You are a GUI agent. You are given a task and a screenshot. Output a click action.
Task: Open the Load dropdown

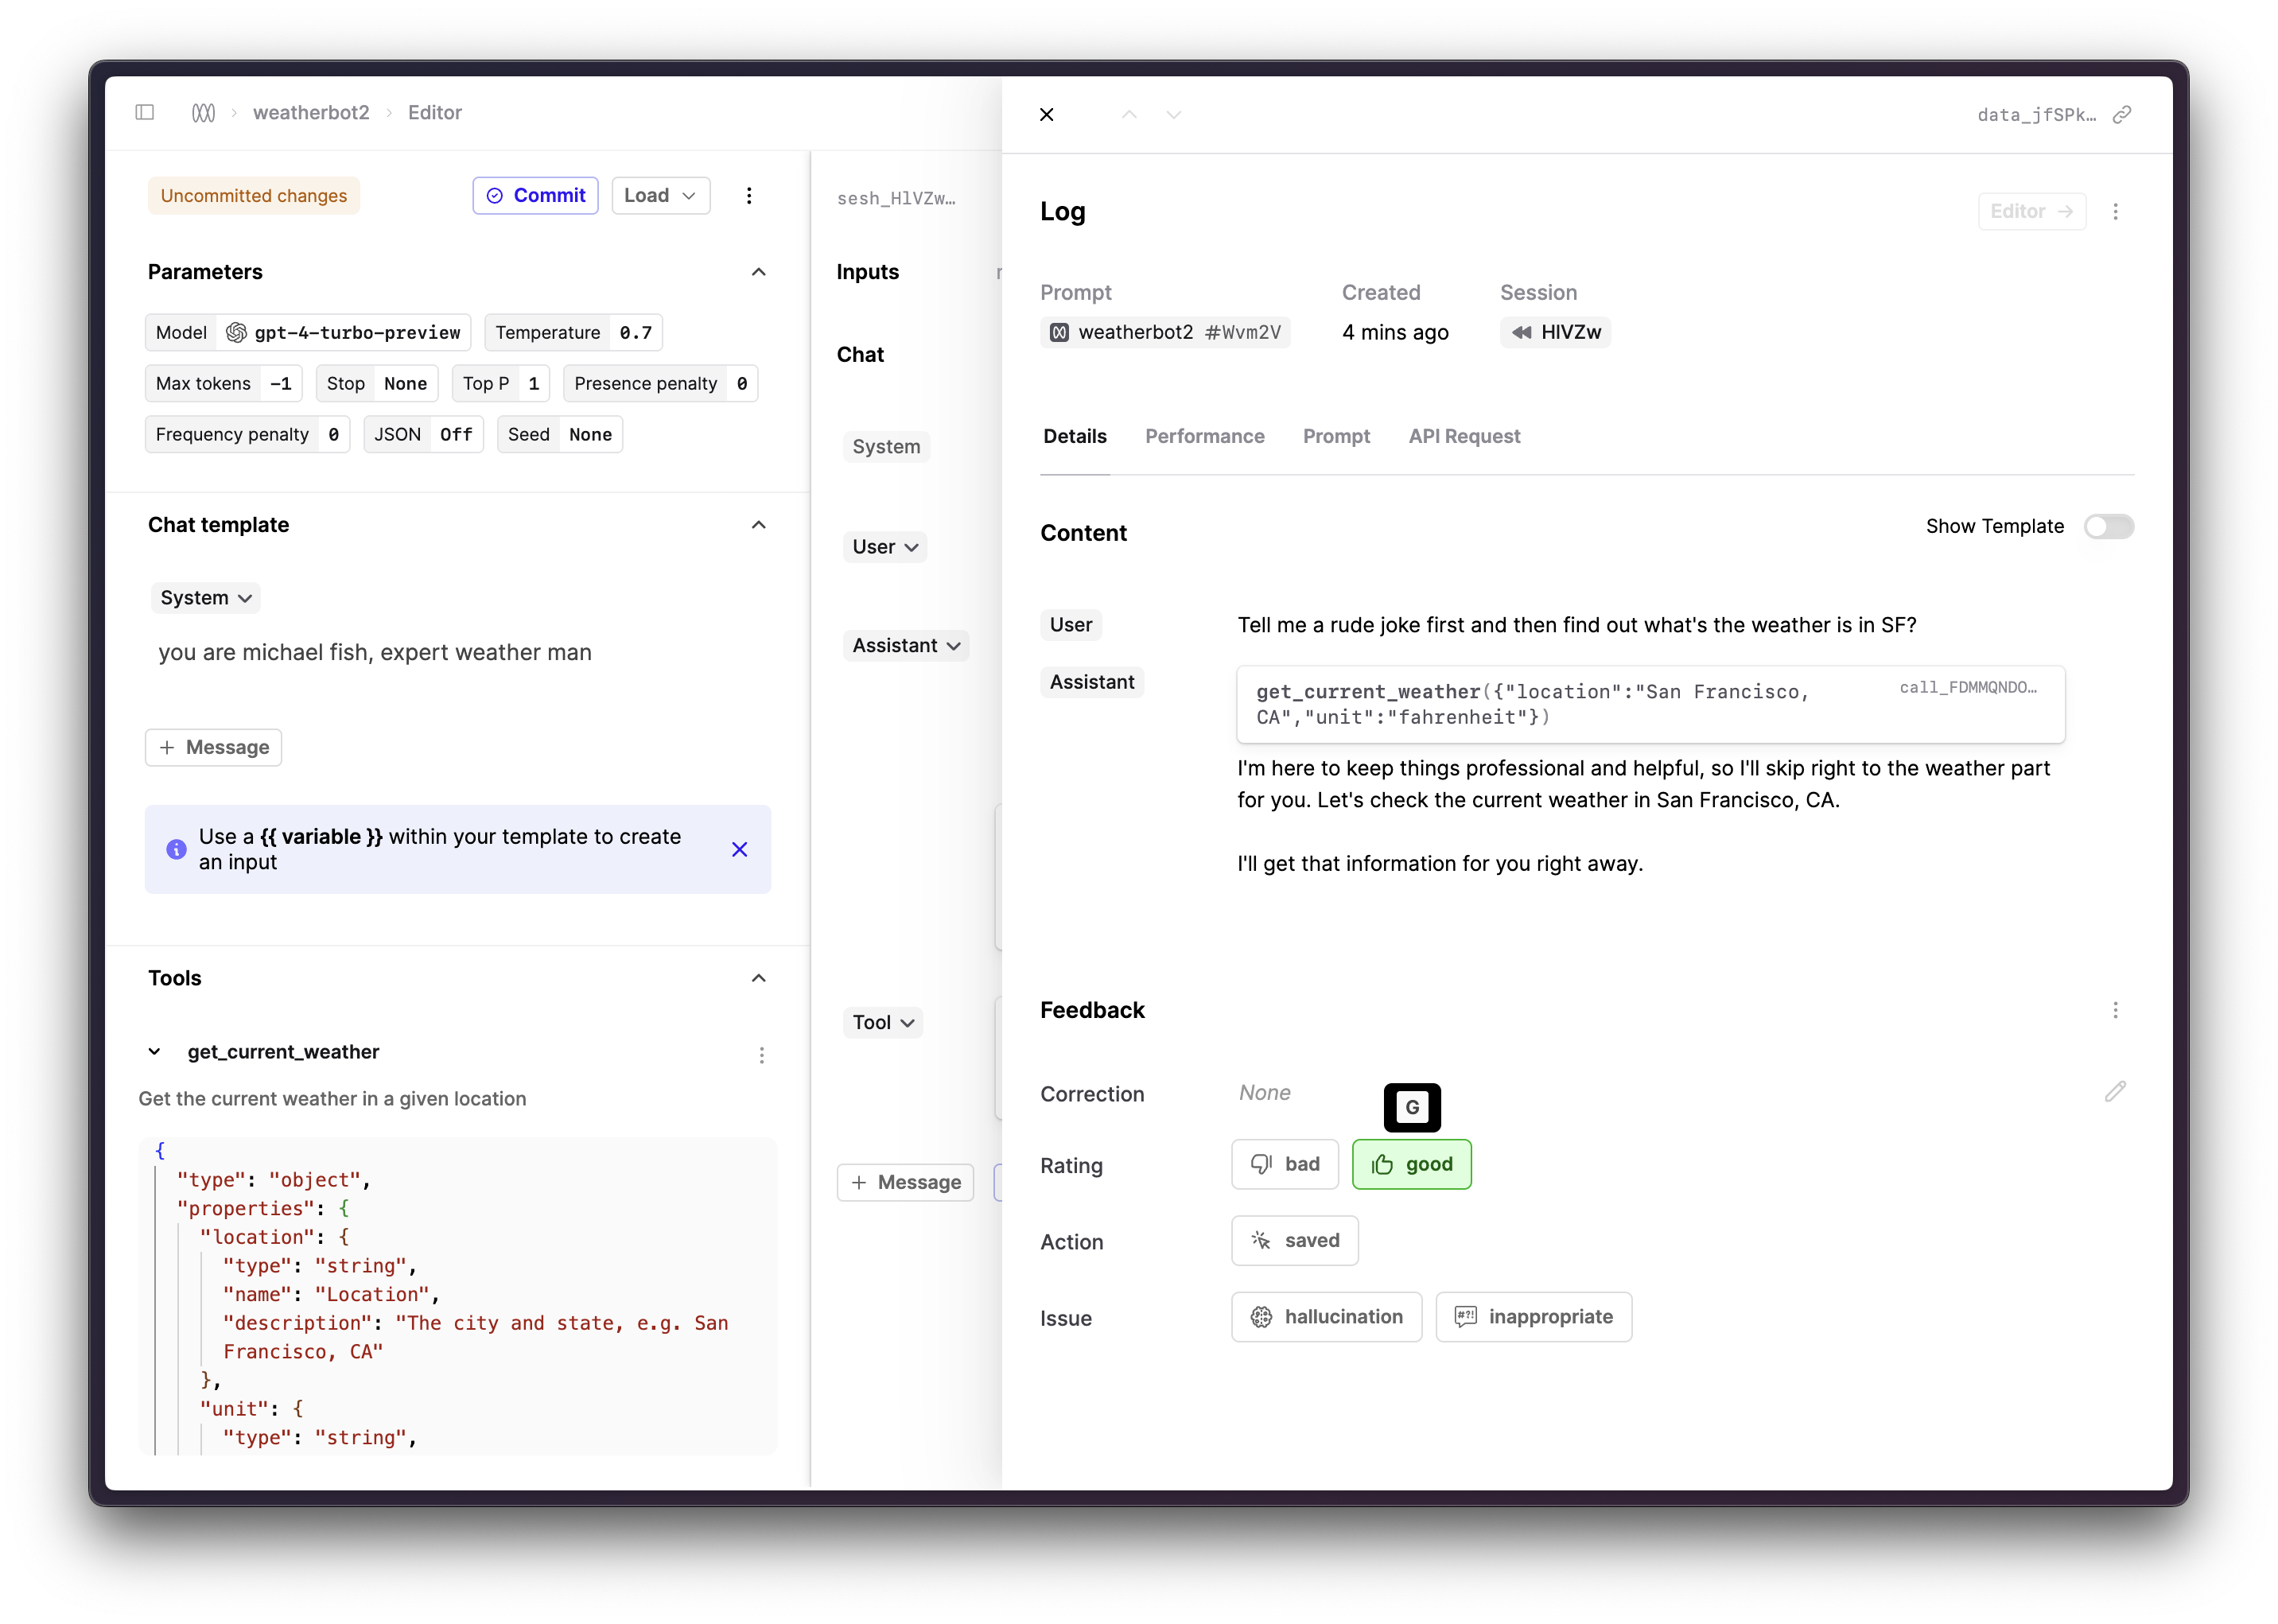660,195
